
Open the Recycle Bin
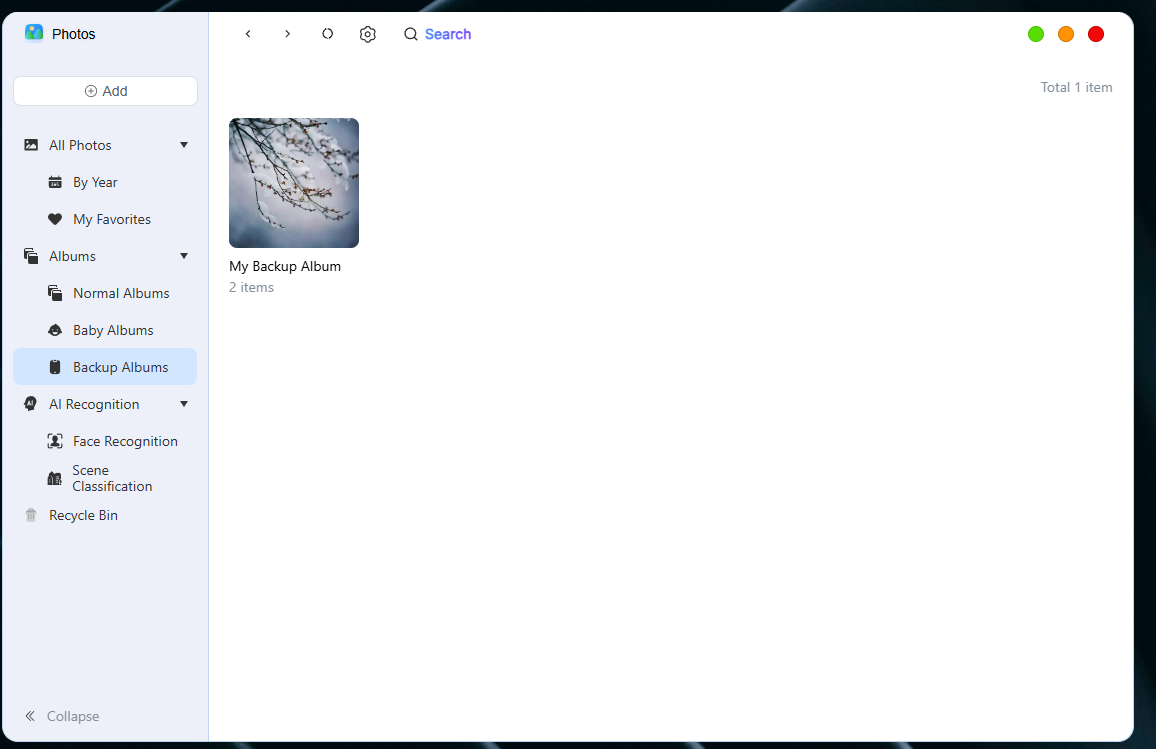coord(83,515)
